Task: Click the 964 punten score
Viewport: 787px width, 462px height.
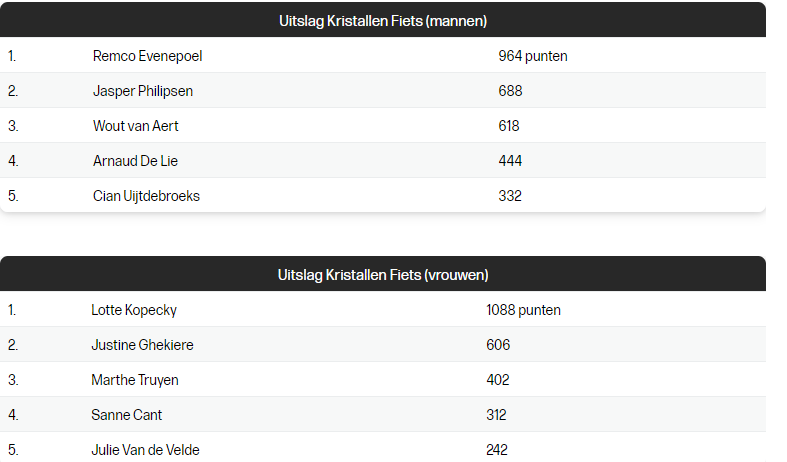Action: pos(532,56)
